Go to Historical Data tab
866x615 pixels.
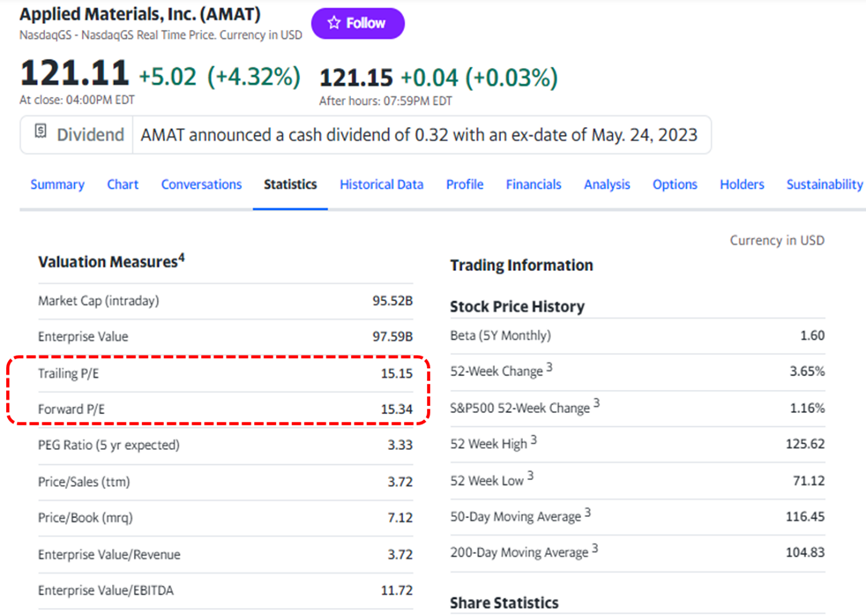(381, 184)
